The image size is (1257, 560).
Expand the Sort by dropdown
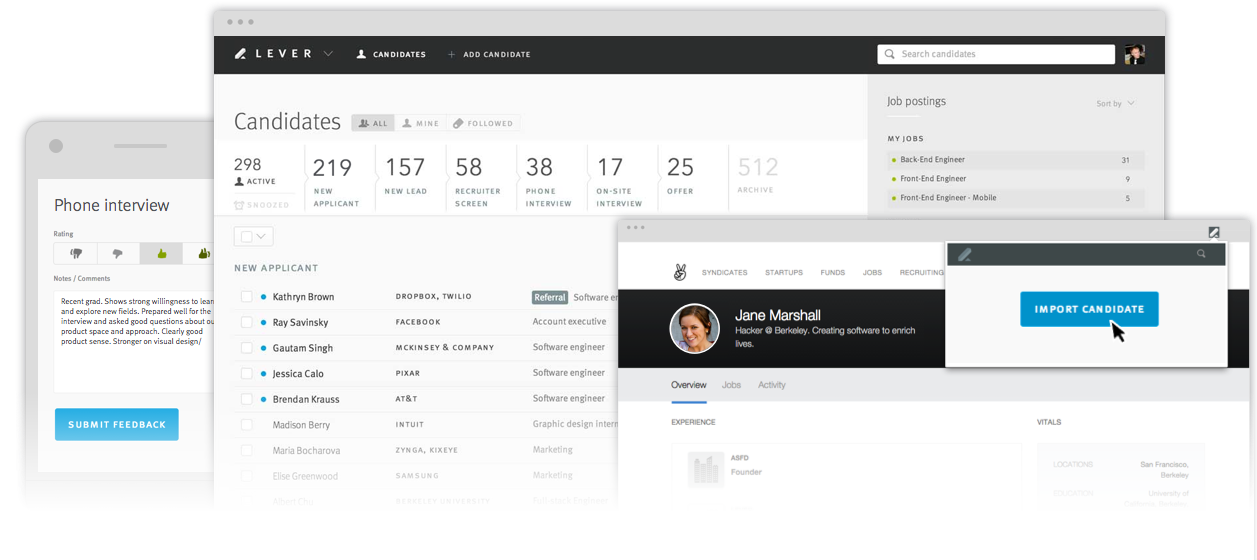pyautogui.click(x=1115, y=103)
